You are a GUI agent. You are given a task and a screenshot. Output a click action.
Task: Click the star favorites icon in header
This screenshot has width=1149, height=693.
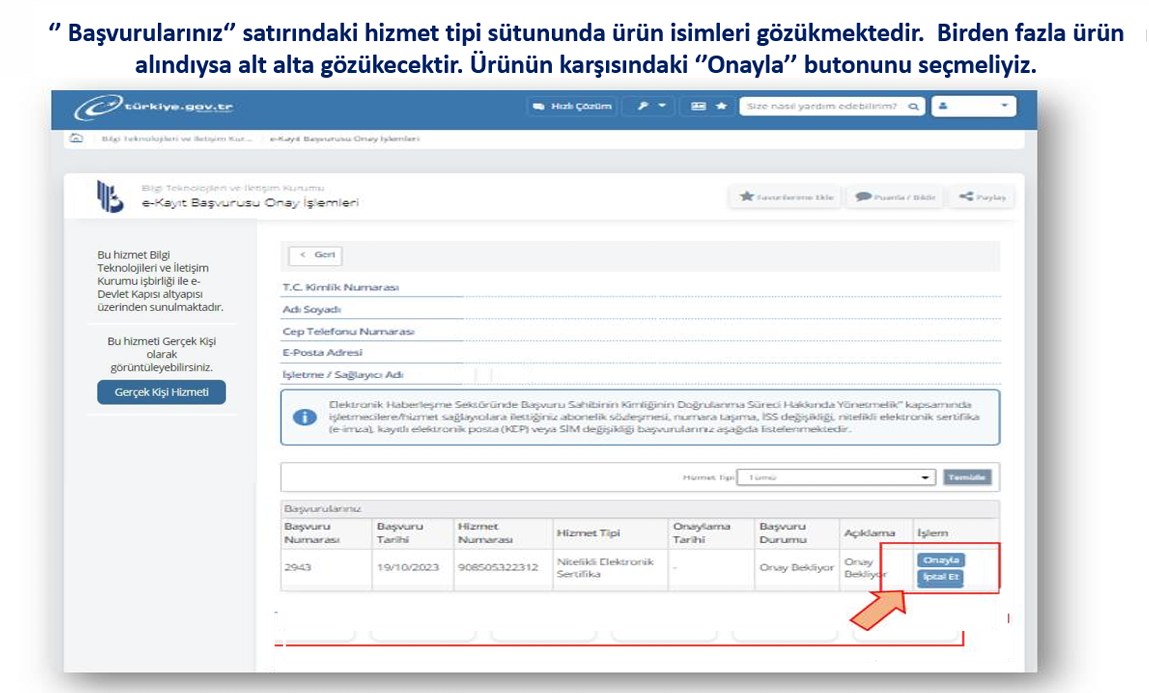coord(720,106)
